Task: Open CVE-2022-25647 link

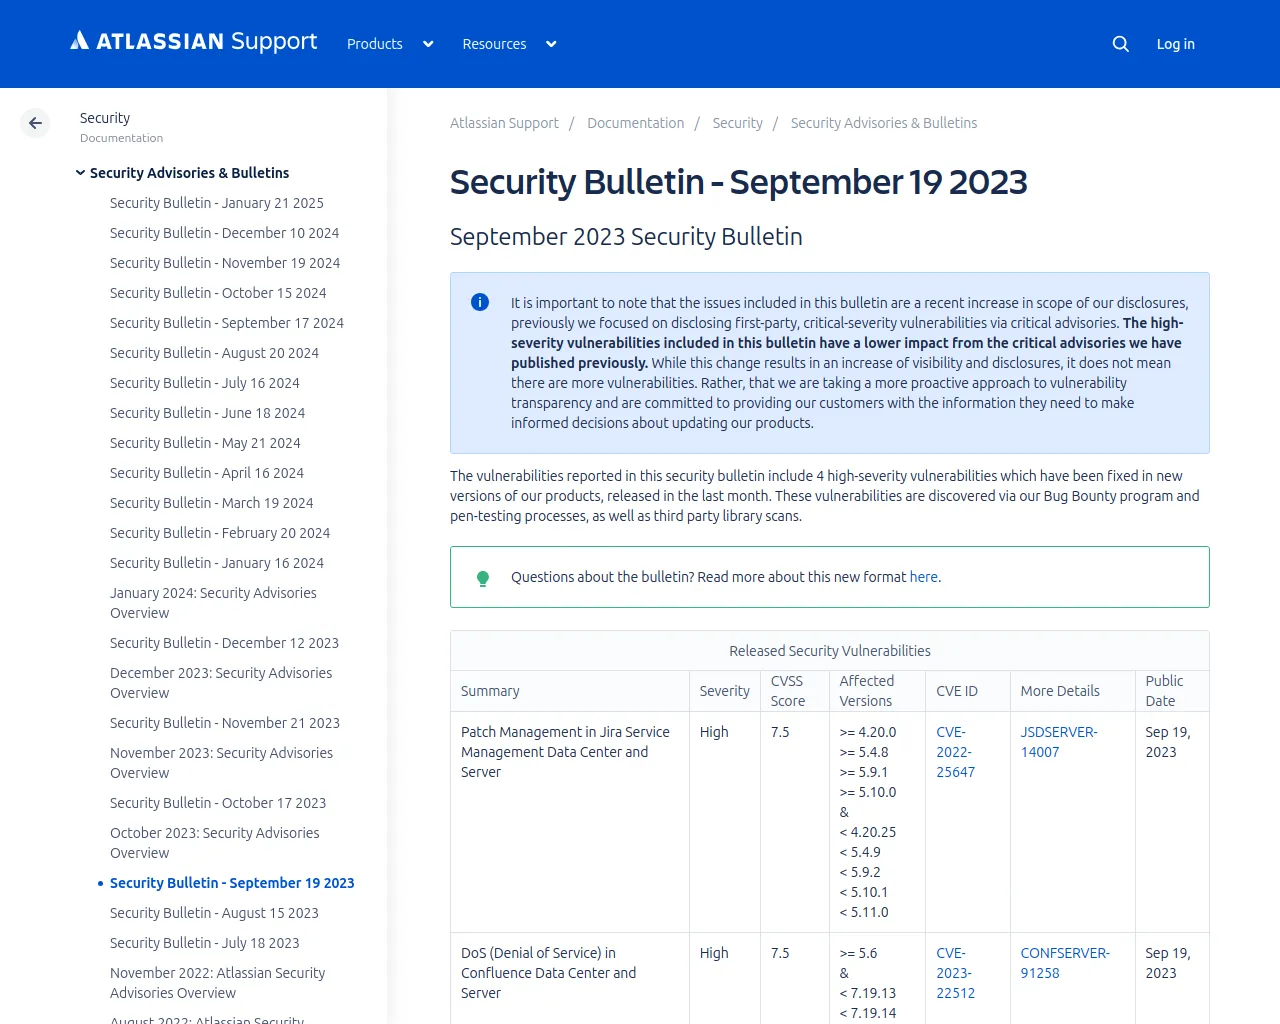Action: tap(955, 752)
